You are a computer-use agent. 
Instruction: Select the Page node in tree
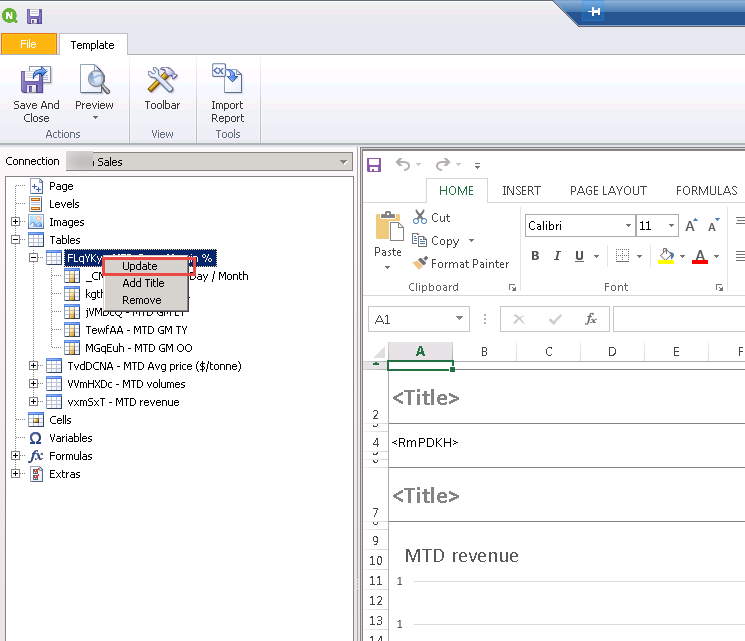pyautogui.click(x=61, y=186)
